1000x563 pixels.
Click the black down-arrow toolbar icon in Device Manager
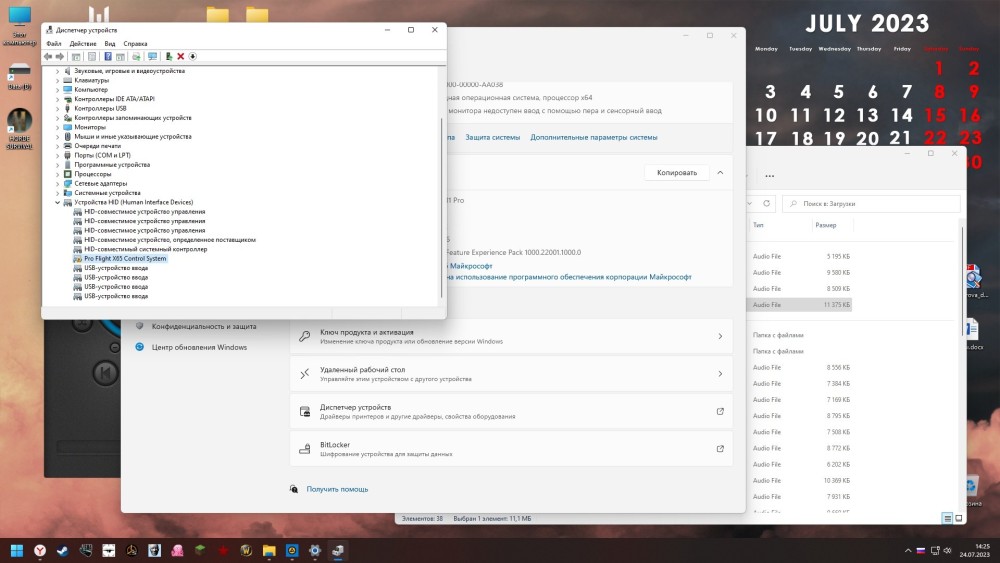(192, 57)
